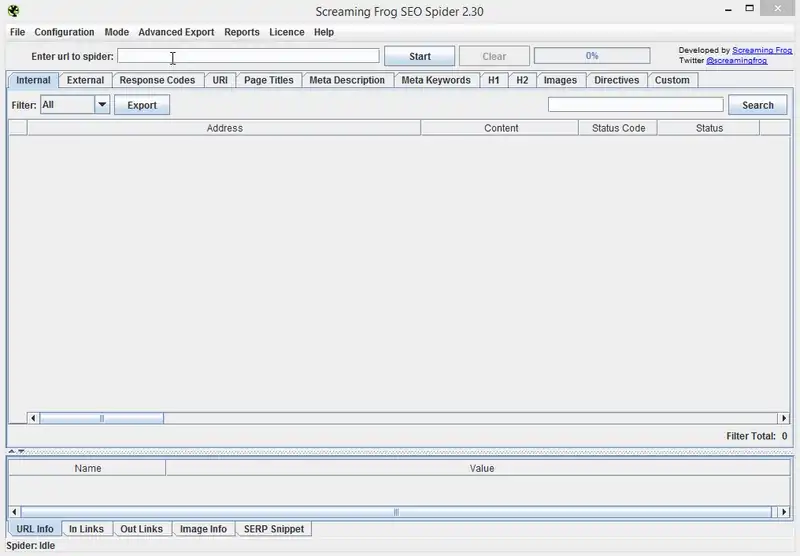
Task: Click the main table's horizontal scrollbar thumb
Action: [102, 418]
